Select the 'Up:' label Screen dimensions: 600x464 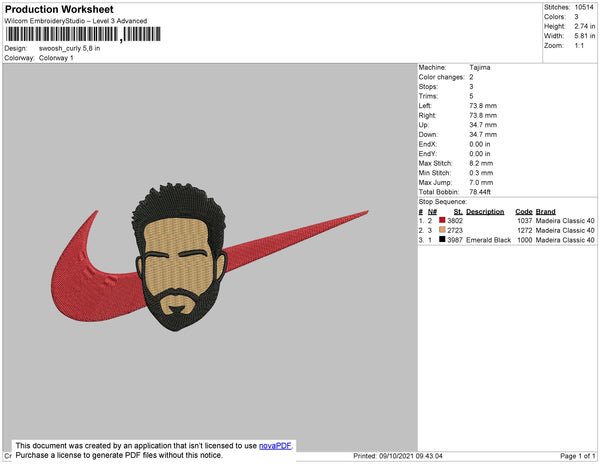(x=424, y=125)
